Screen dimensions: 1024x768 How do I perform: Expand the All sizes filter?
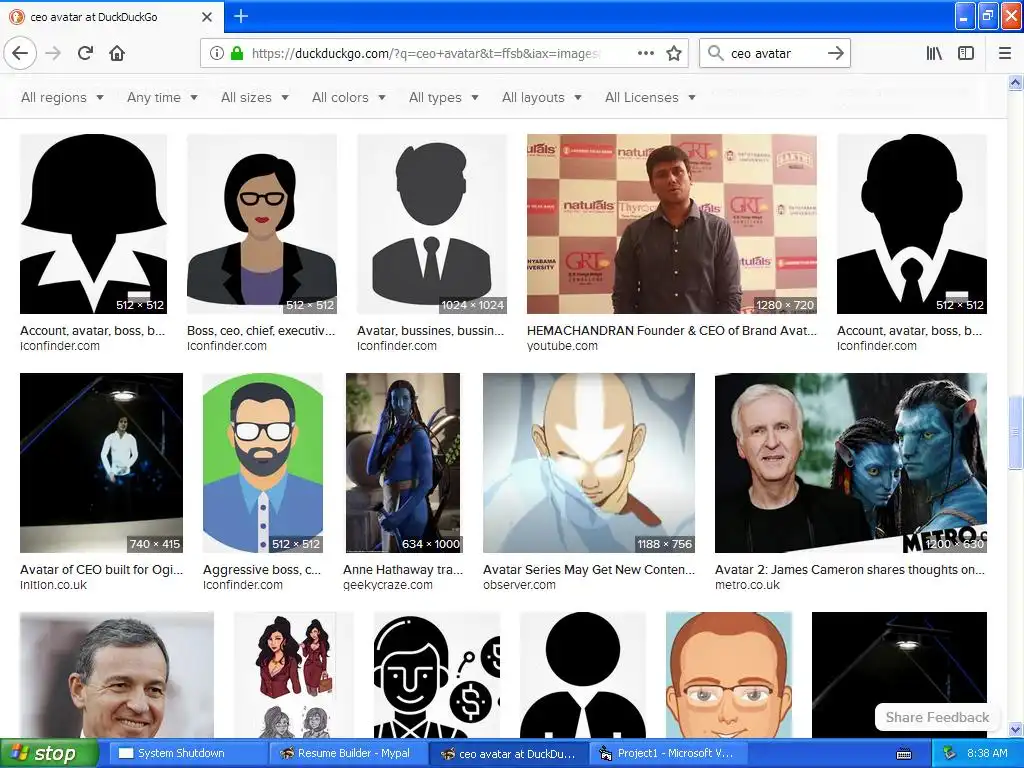(255, 97)
